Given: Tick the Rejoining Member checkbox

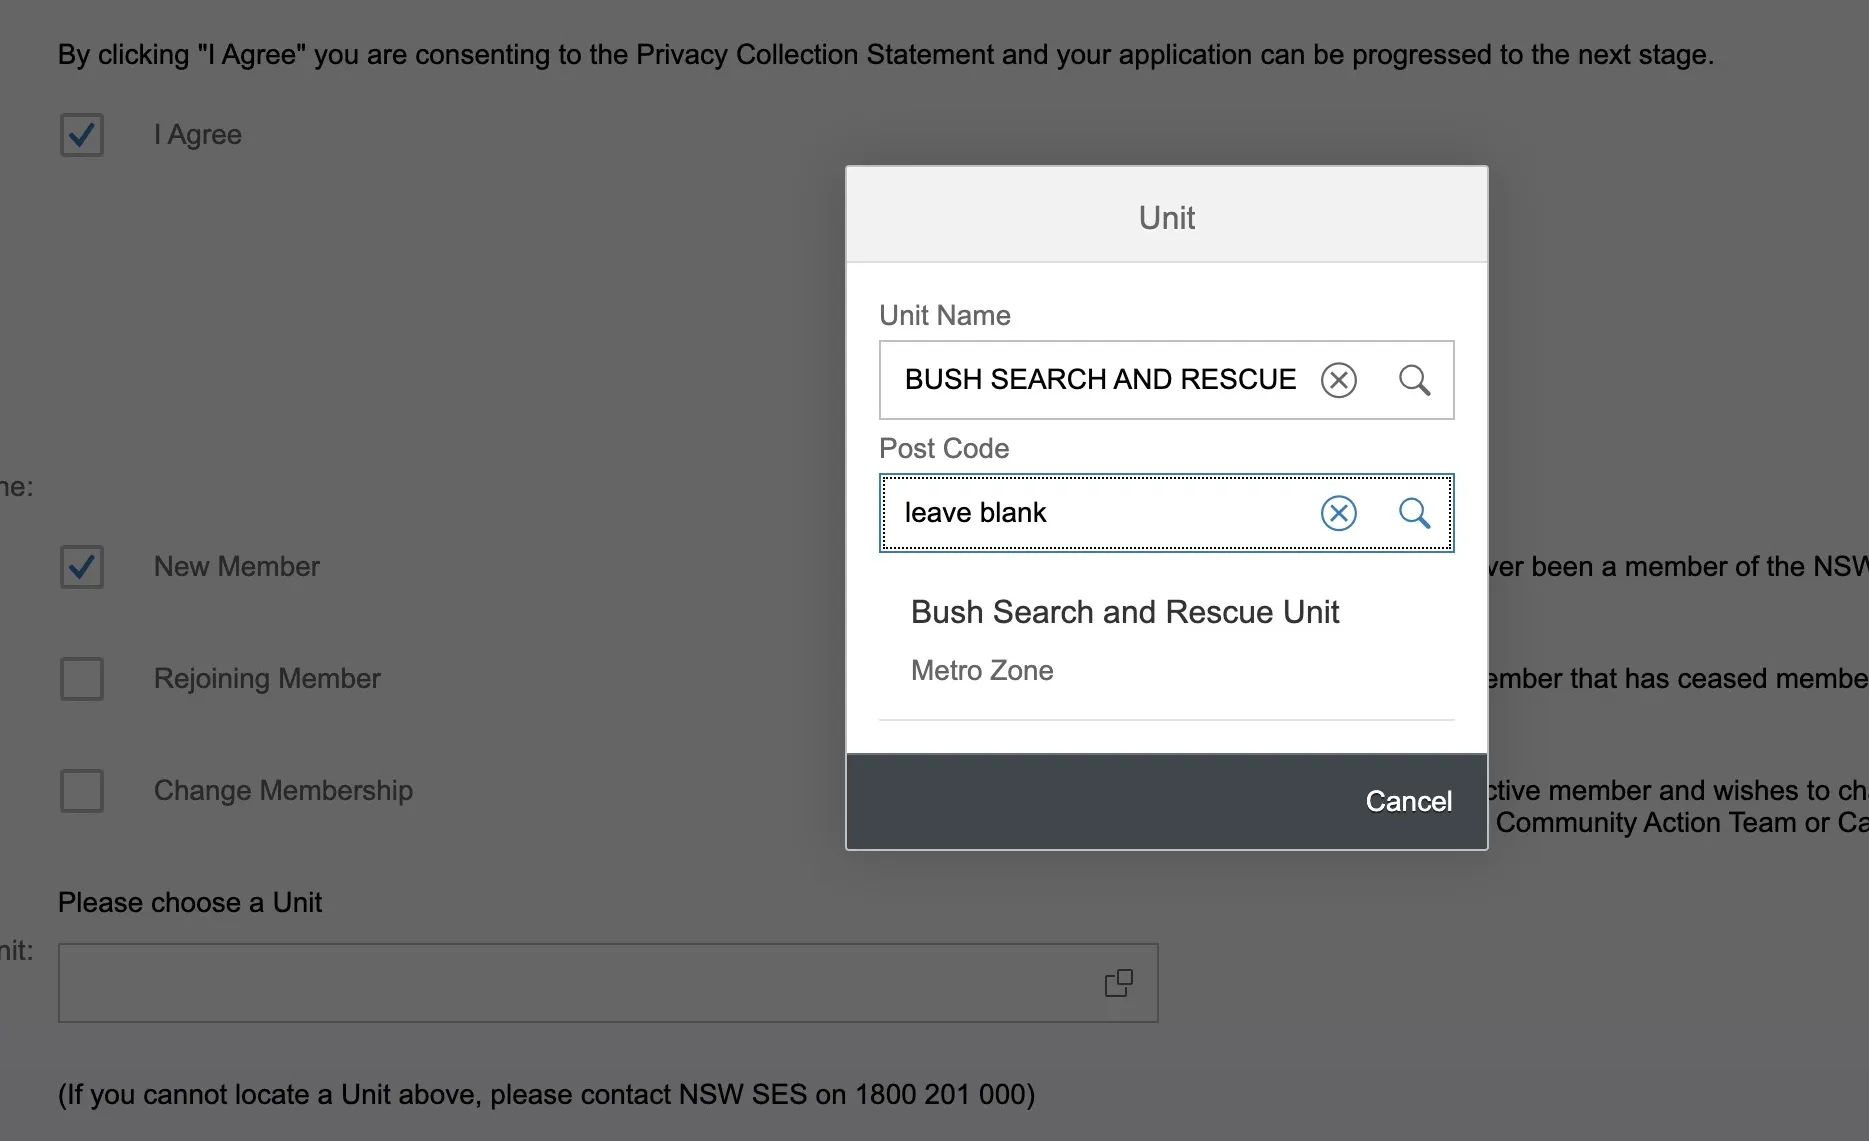Looking at the screenshot, I should [x=82, y=679].
